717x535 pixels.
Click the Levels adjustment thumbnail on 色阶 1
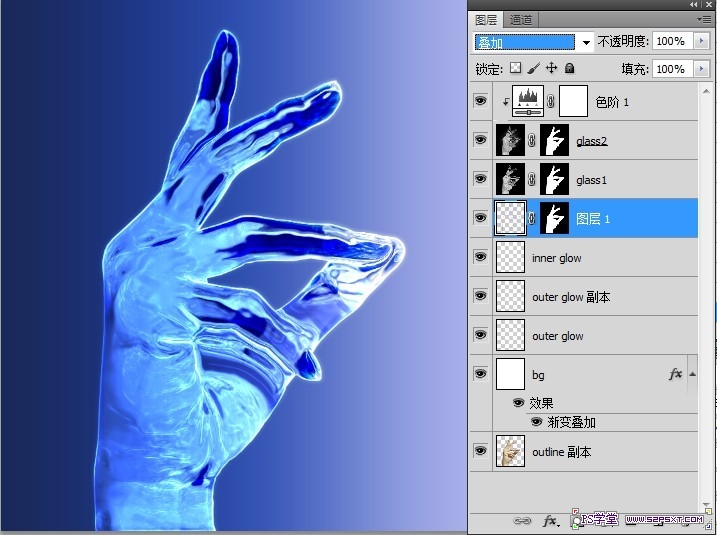(528, 102)
